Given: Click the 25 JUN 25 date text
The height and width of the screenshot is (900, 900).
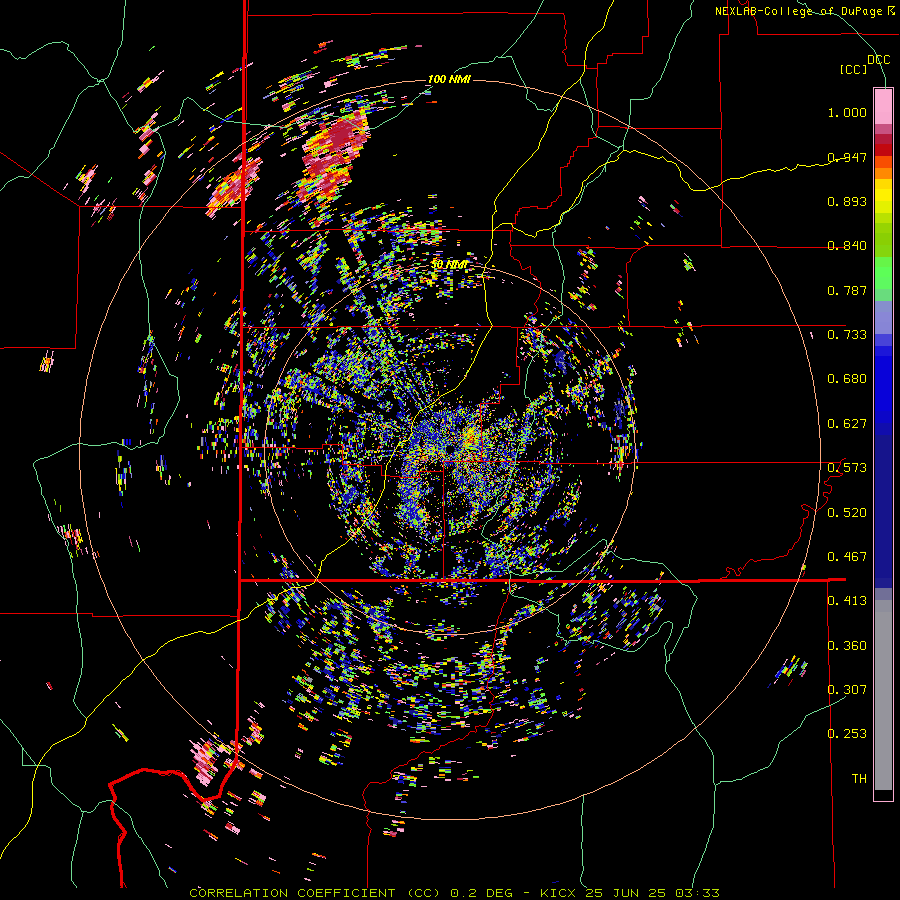Looking at the screenshot, I should coord(625,893).
